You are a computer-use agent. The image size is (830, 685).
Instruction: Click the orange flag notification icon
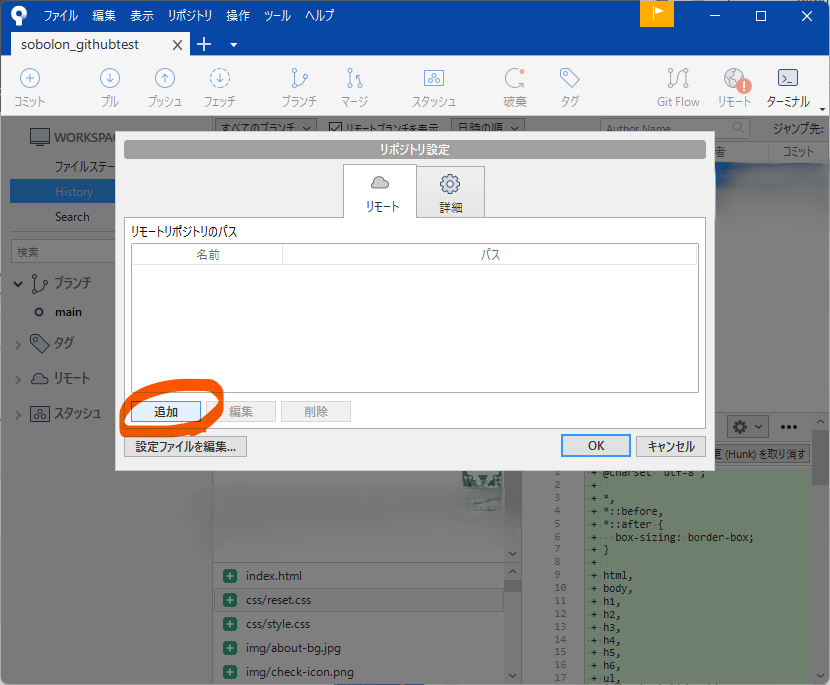pyautogui.click(x=657, y=13)
